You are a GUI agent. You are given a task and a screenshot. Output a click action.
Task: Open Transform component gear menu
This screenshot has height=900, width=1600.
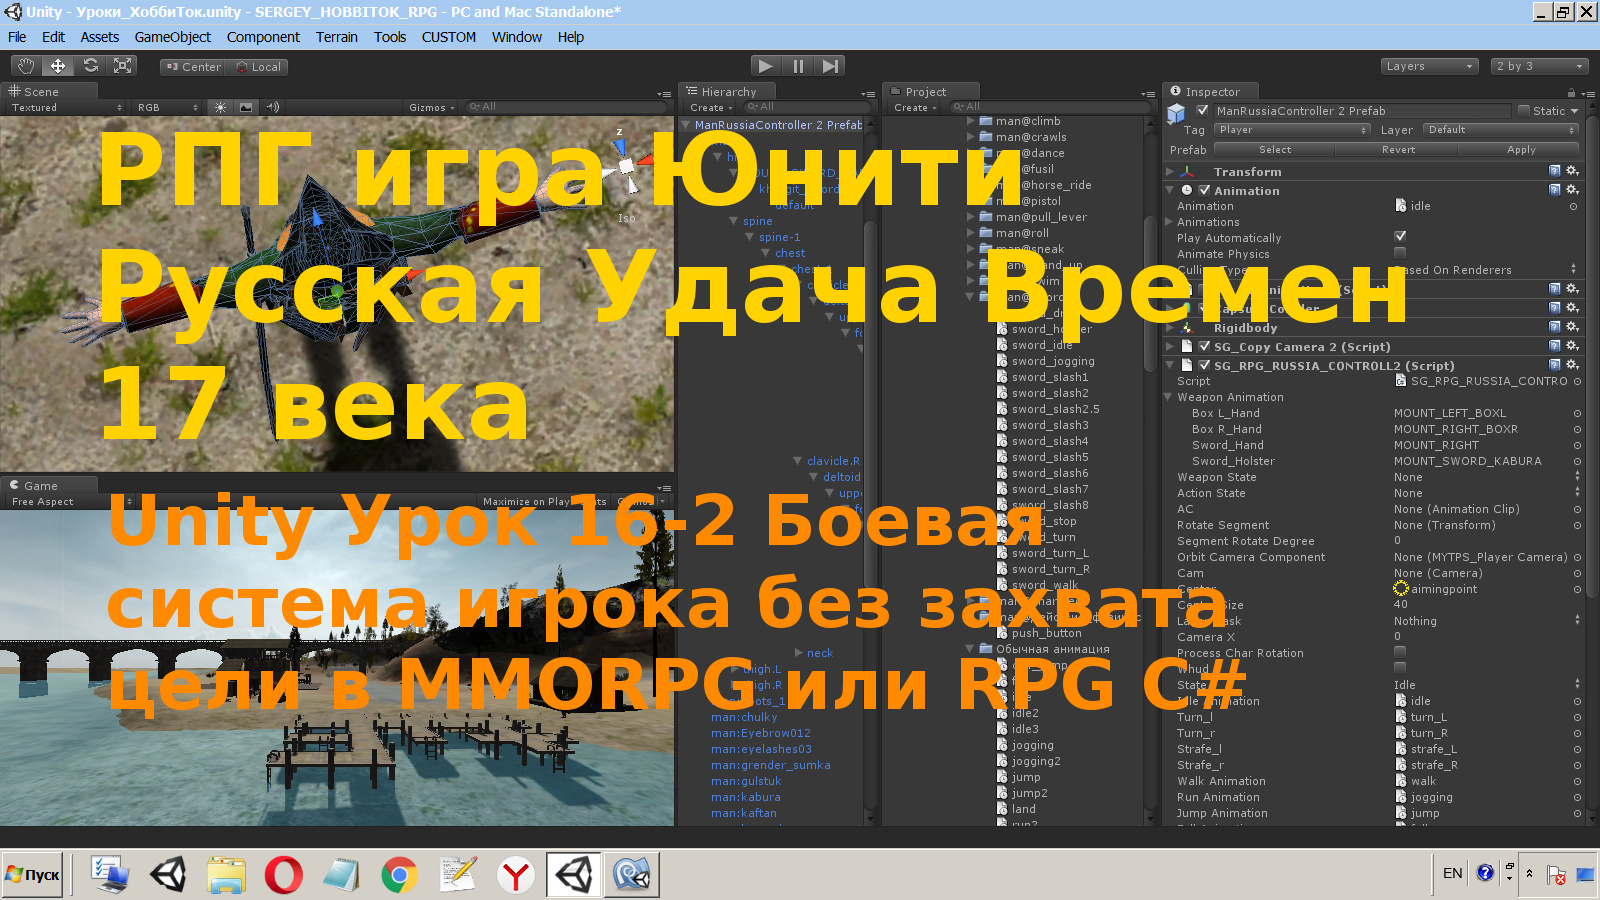point(1572,171)
